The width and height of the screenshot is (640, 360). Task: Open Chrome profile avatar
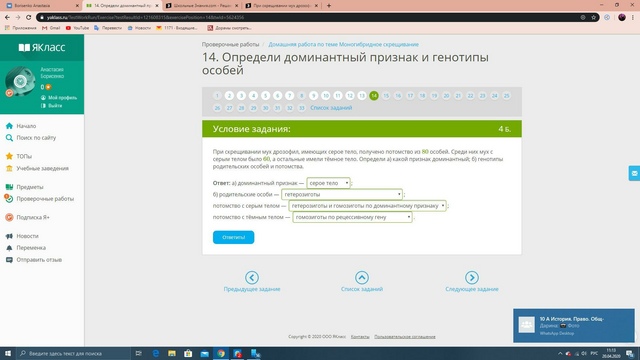(x=622, y=18)
